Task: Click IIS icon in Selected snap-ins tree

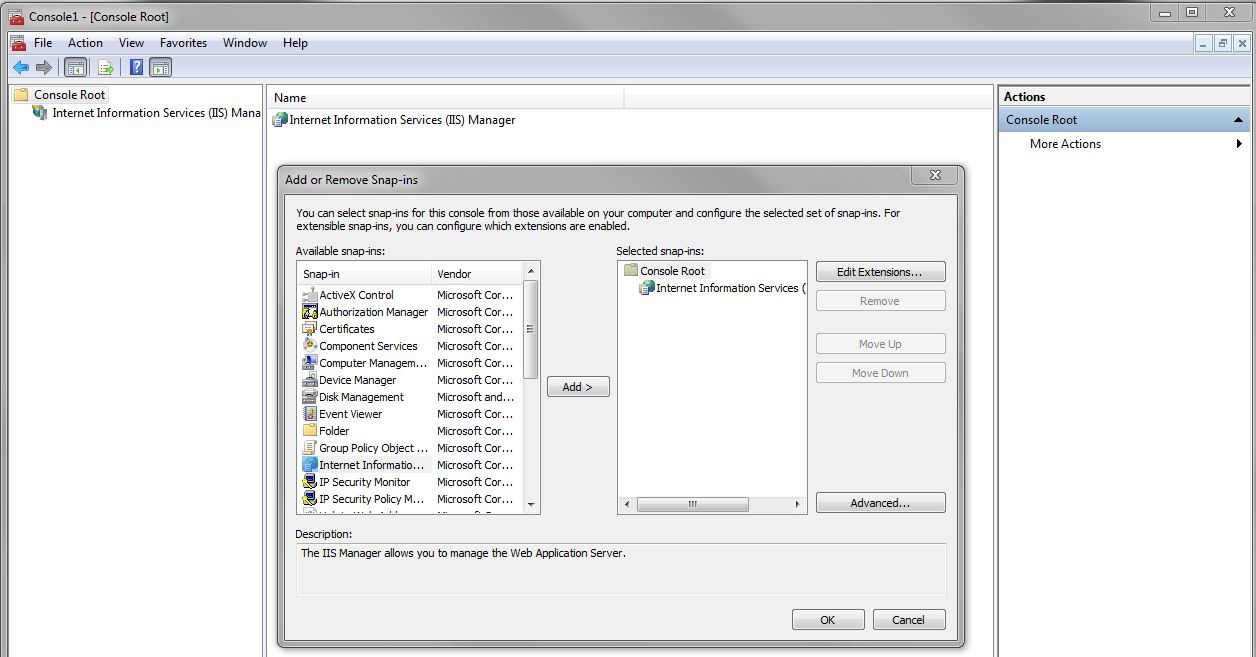Action: click(x=647, y=288)
